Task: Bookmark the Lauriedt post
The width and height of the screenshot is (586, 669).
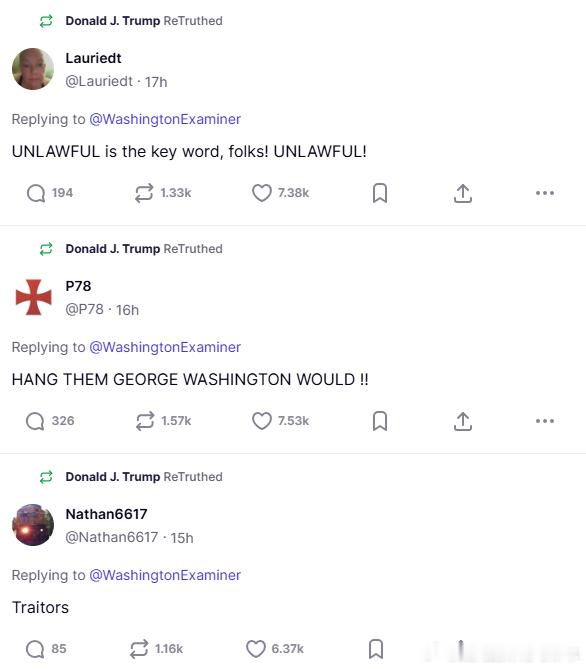Action: 380,193
